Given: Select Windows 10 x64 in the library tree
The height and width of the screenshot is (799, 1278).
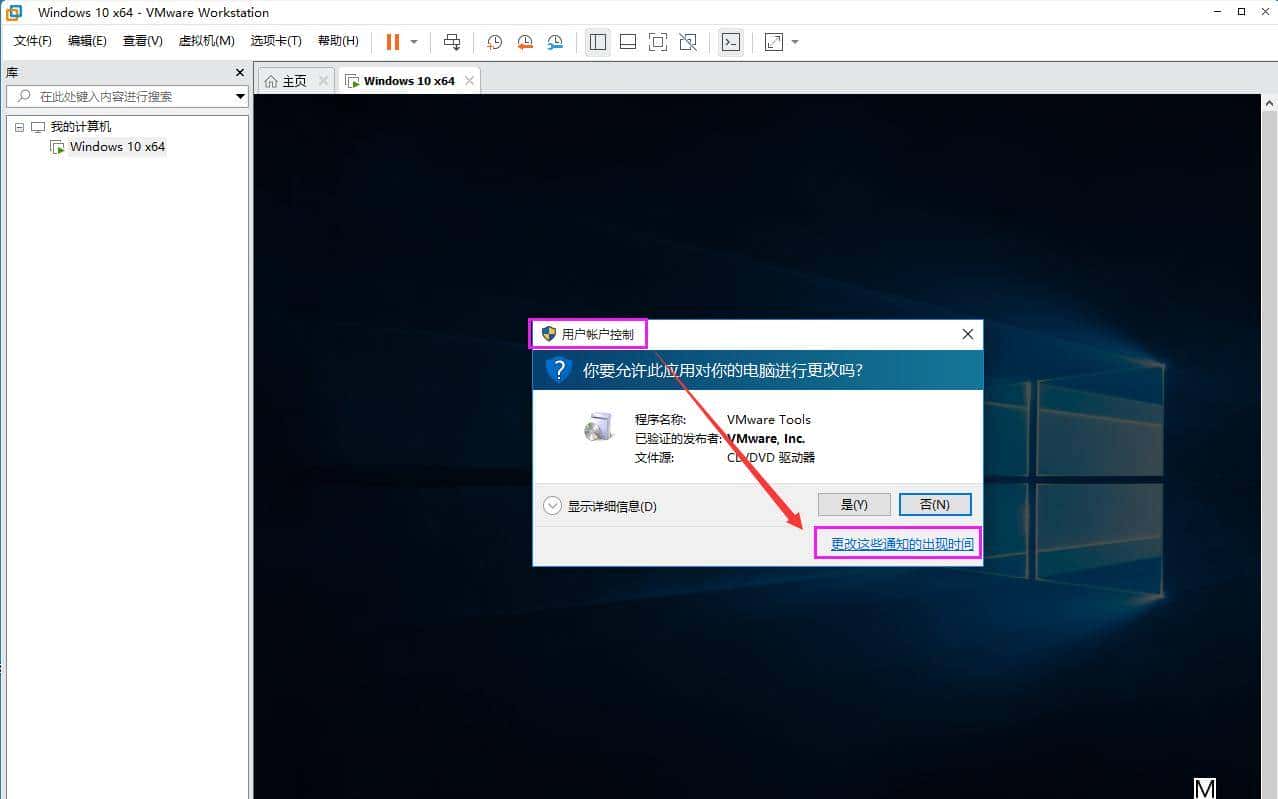Looking at the screenshot, I should pyautogui.click(x=116, y=146).
